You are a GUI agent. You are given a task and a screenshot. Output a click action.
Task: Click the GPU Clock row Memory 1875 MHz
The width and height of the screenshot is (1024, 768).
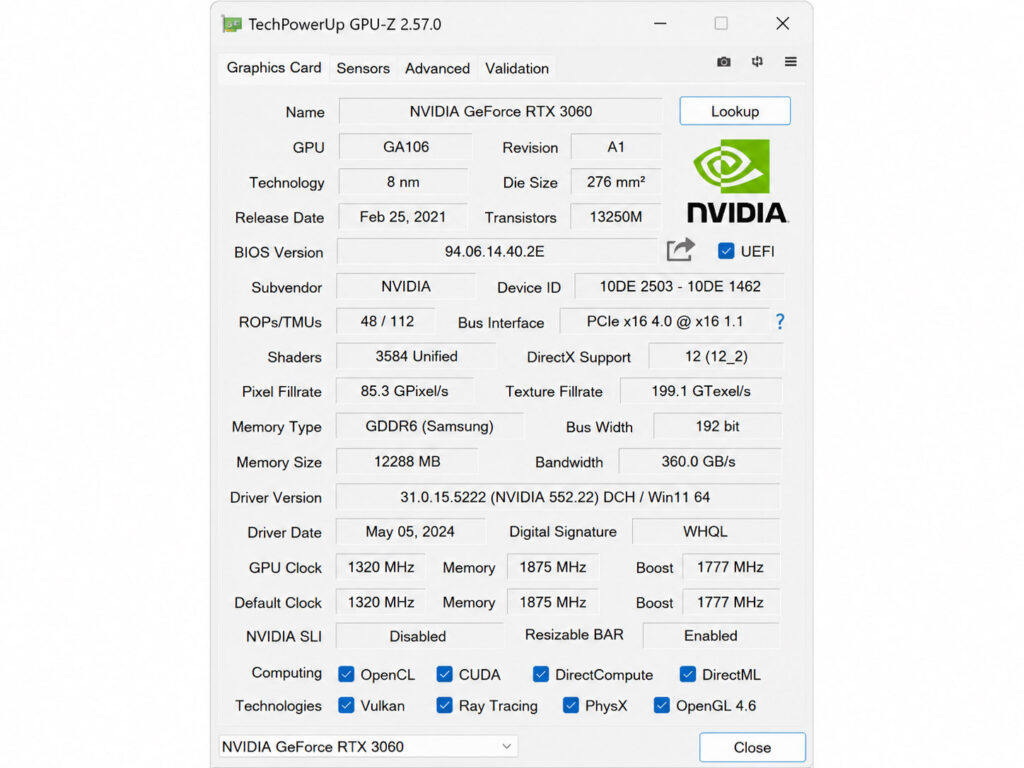[553, 567]
